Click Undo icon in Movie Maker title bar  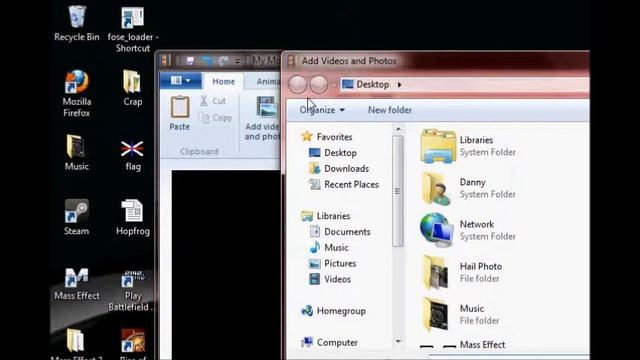click(x=207, y=61)
